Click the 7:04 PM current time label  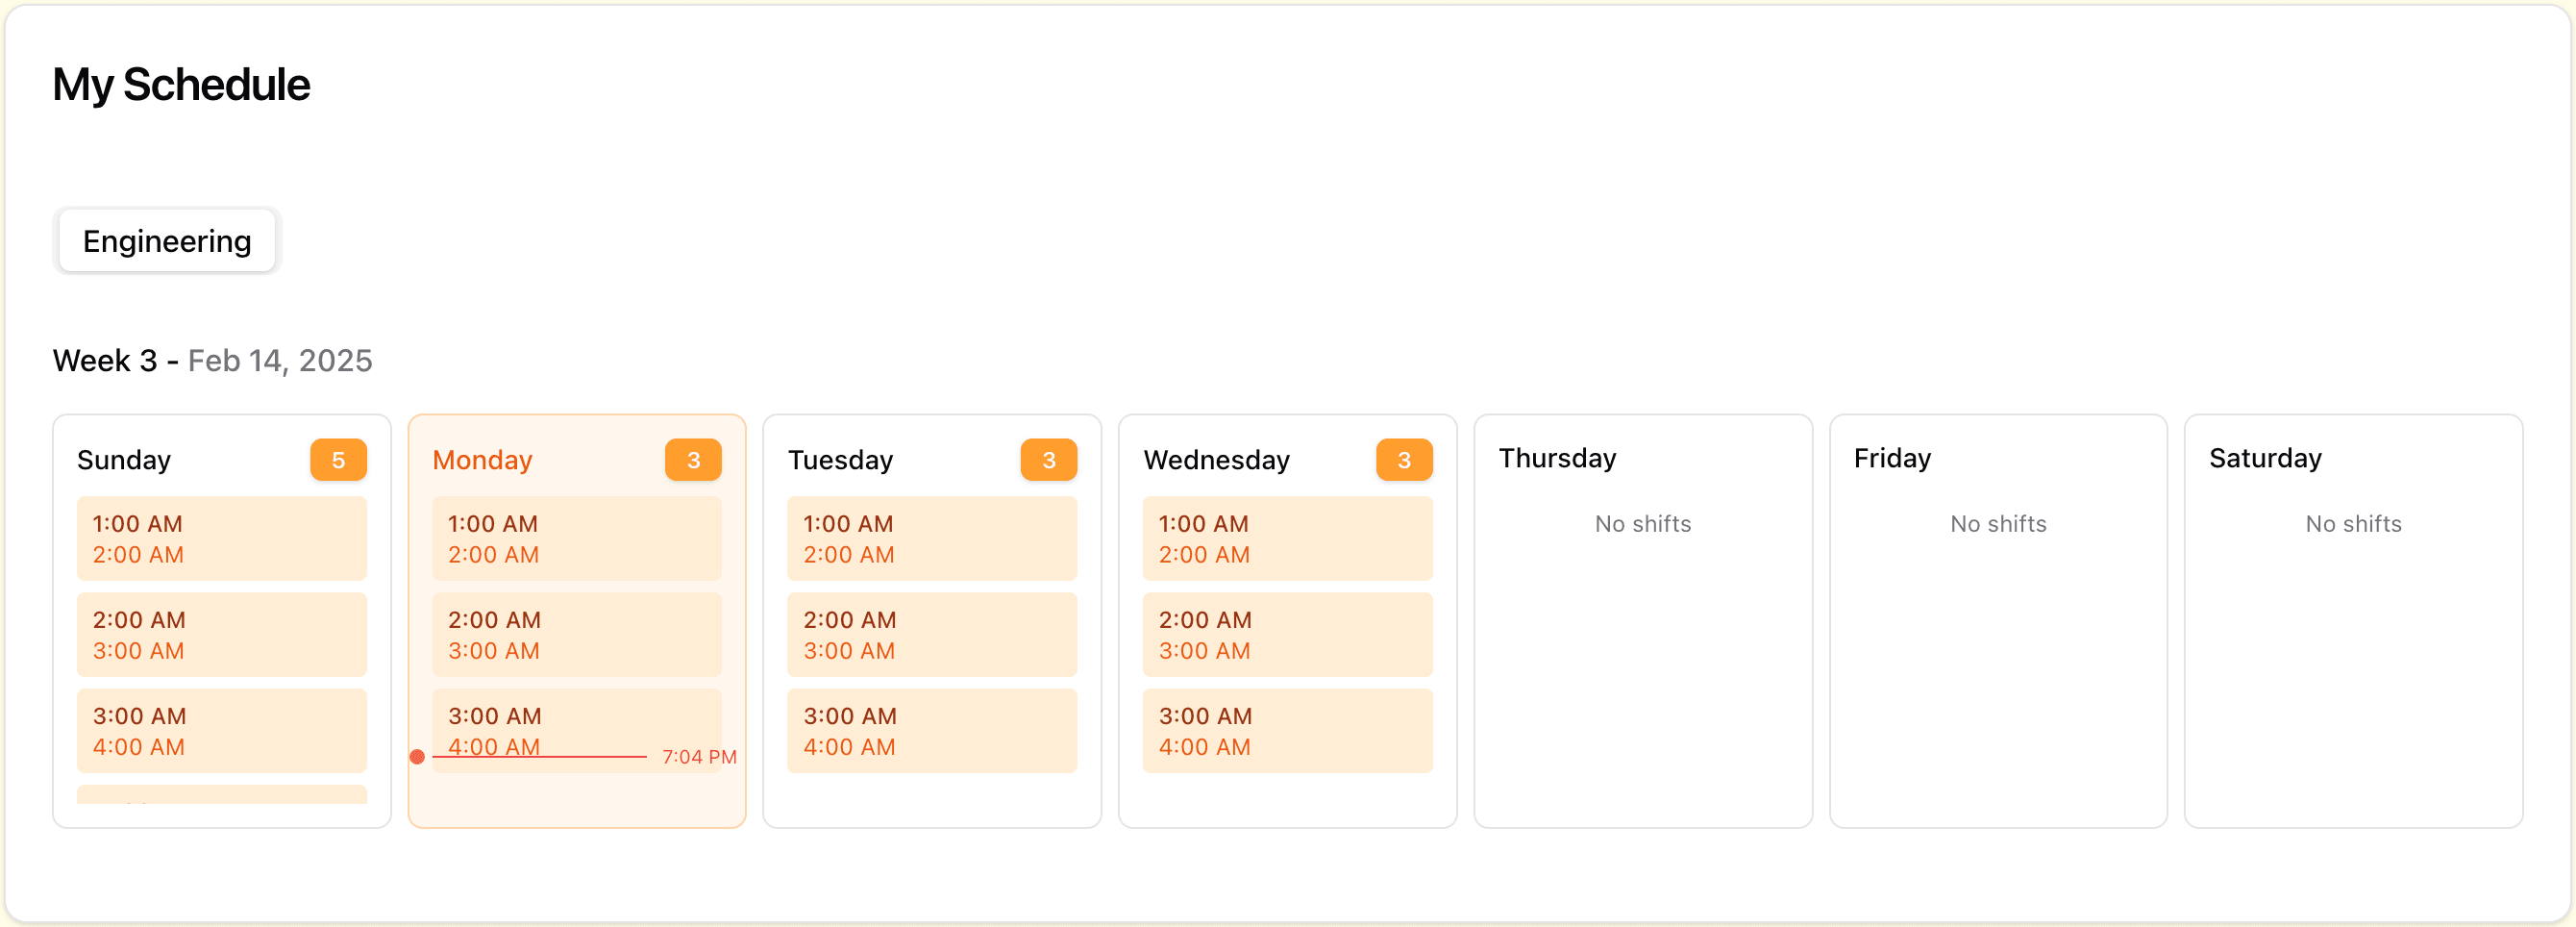tap(699, 757)
